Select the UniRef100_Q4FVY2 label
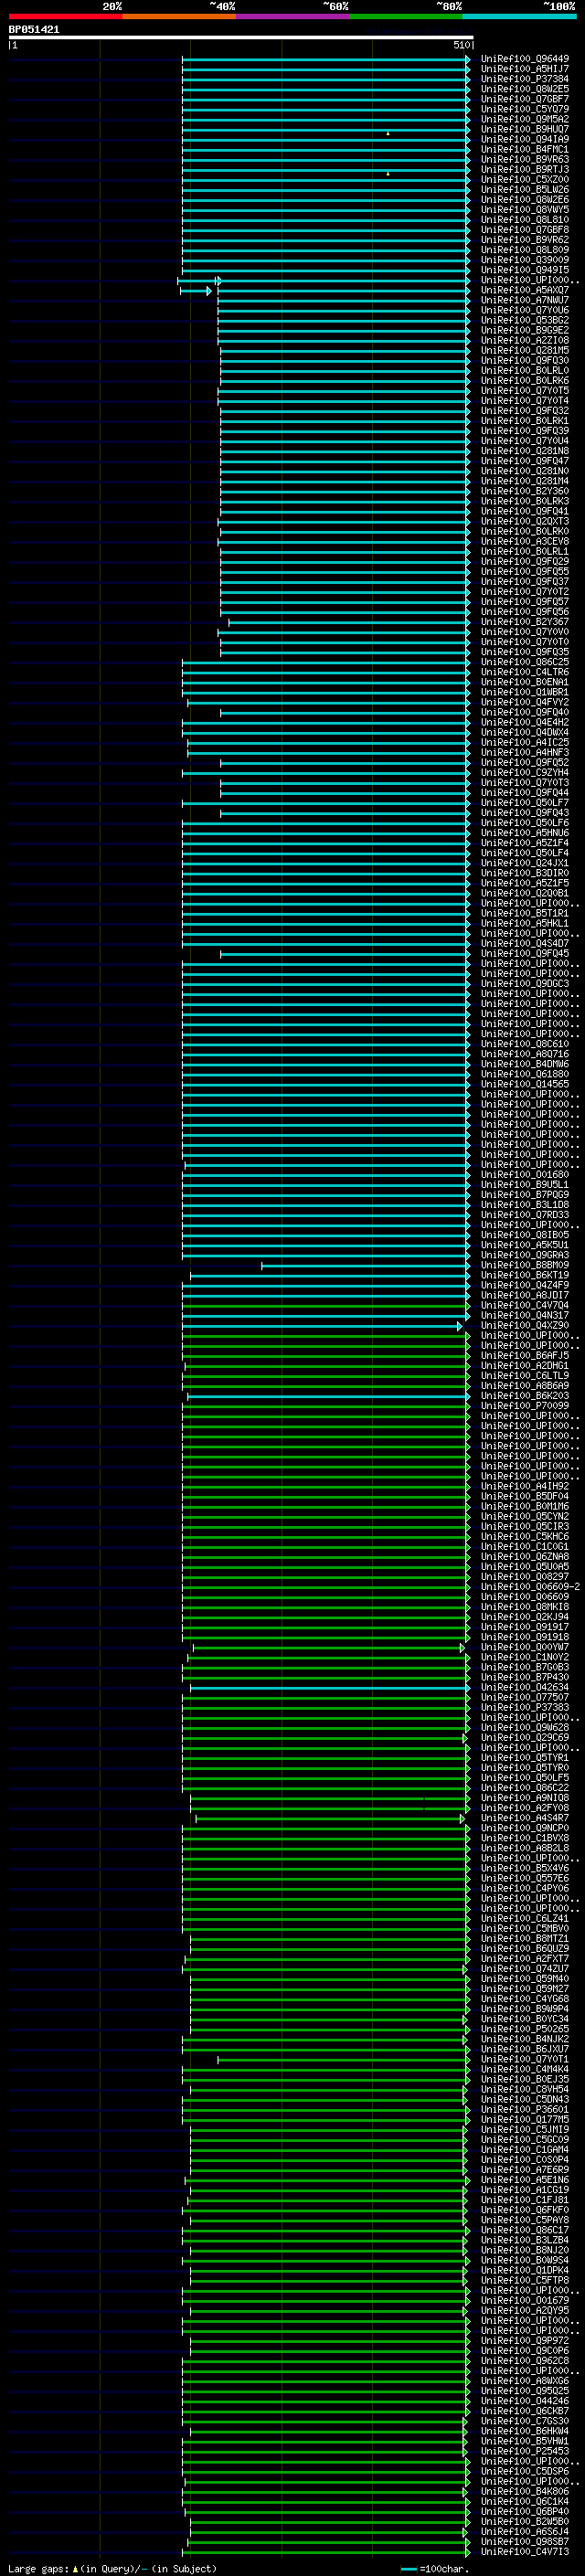Image resolution: width=585 pixels, height=2576 pixels. pyautogui.click(x=525, y=702)
